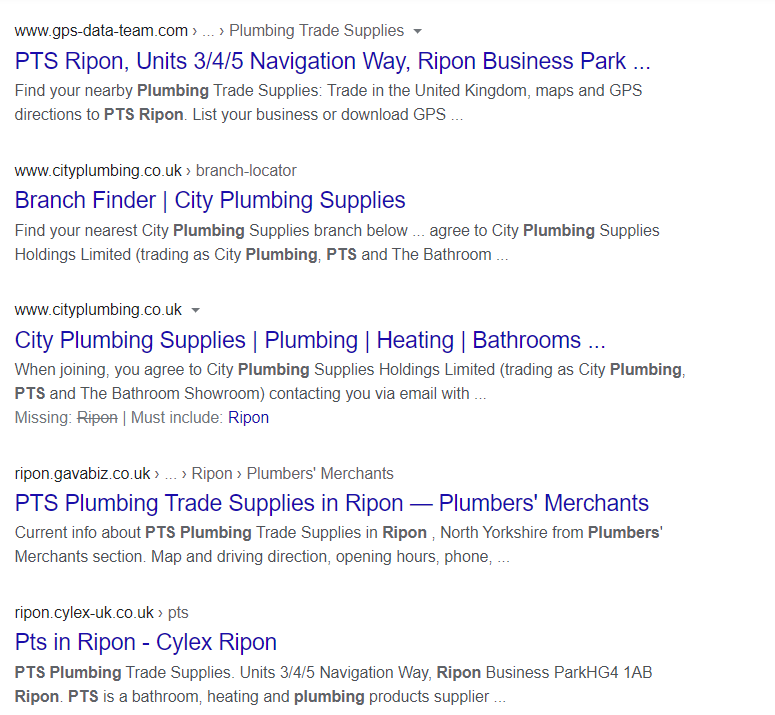Click the blue Ripon must-include link

[248, 418]
